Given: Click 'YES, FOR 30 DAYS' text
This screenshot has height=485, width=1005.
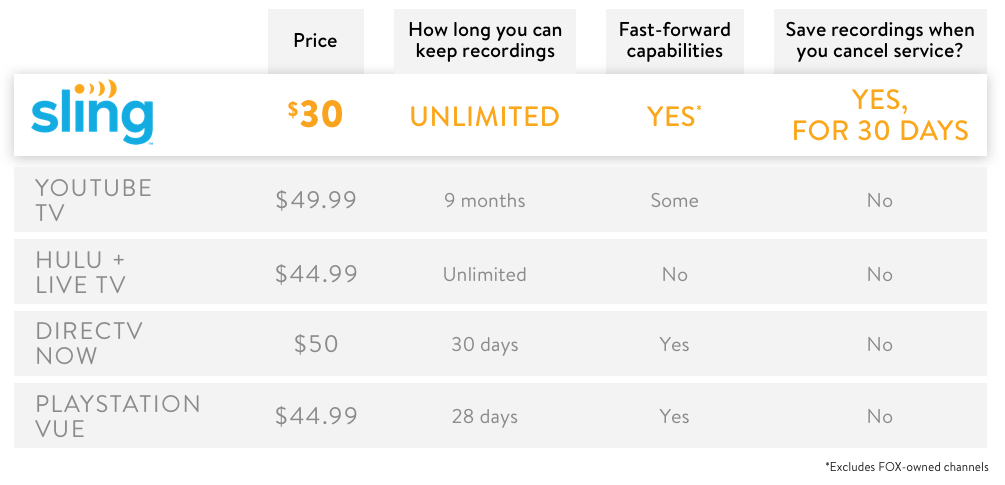Looking at the screenshot, I should pyautogui.click(x=880, y=115).
